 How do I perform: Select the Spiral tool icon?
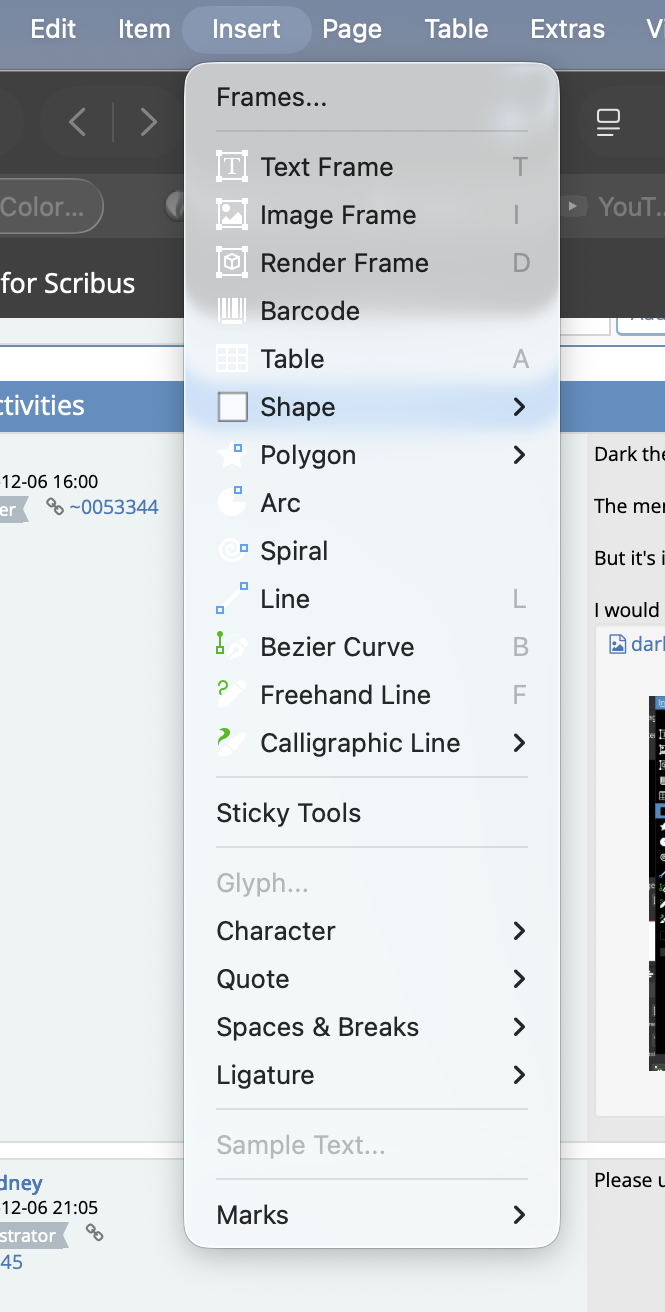point(232,551)
